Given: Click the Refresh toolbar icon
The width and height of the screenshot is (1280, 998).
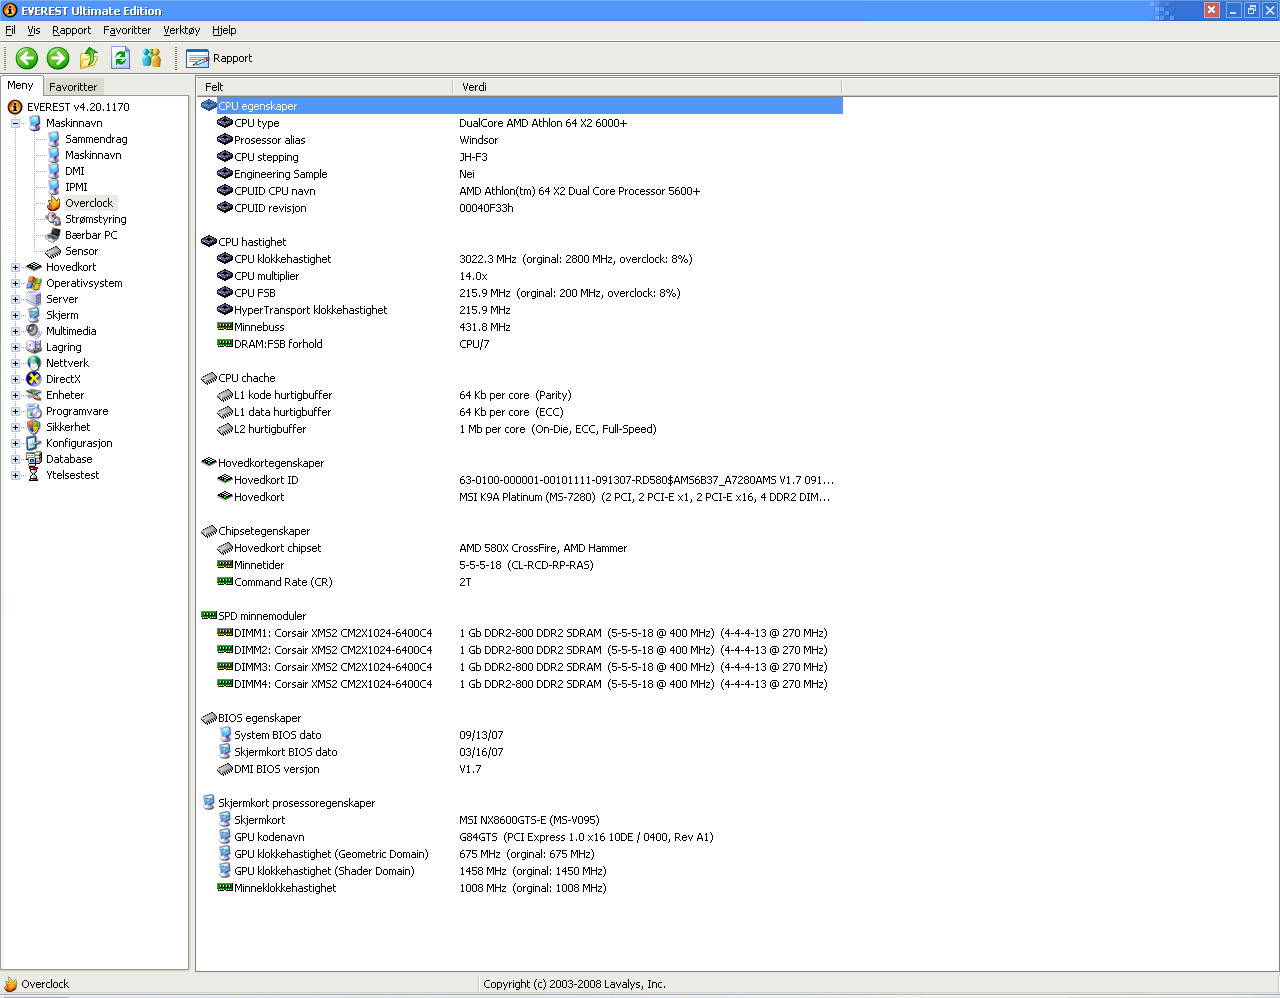Looking at the screenshot, I should click(121, 58).
